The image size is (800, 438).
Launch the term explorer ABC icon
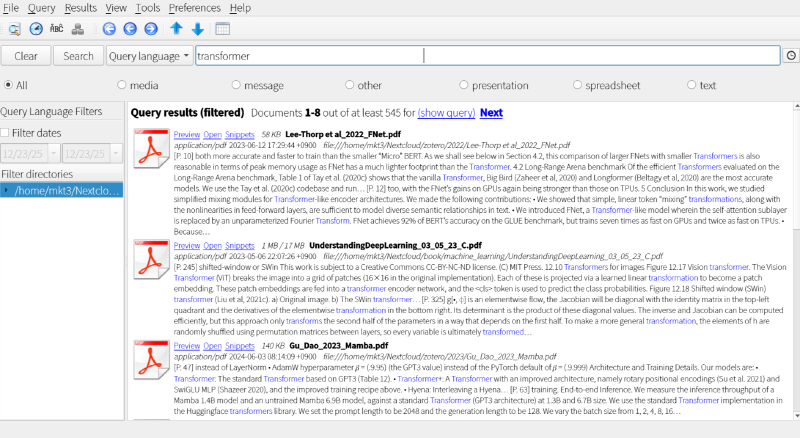pos(57,28)
